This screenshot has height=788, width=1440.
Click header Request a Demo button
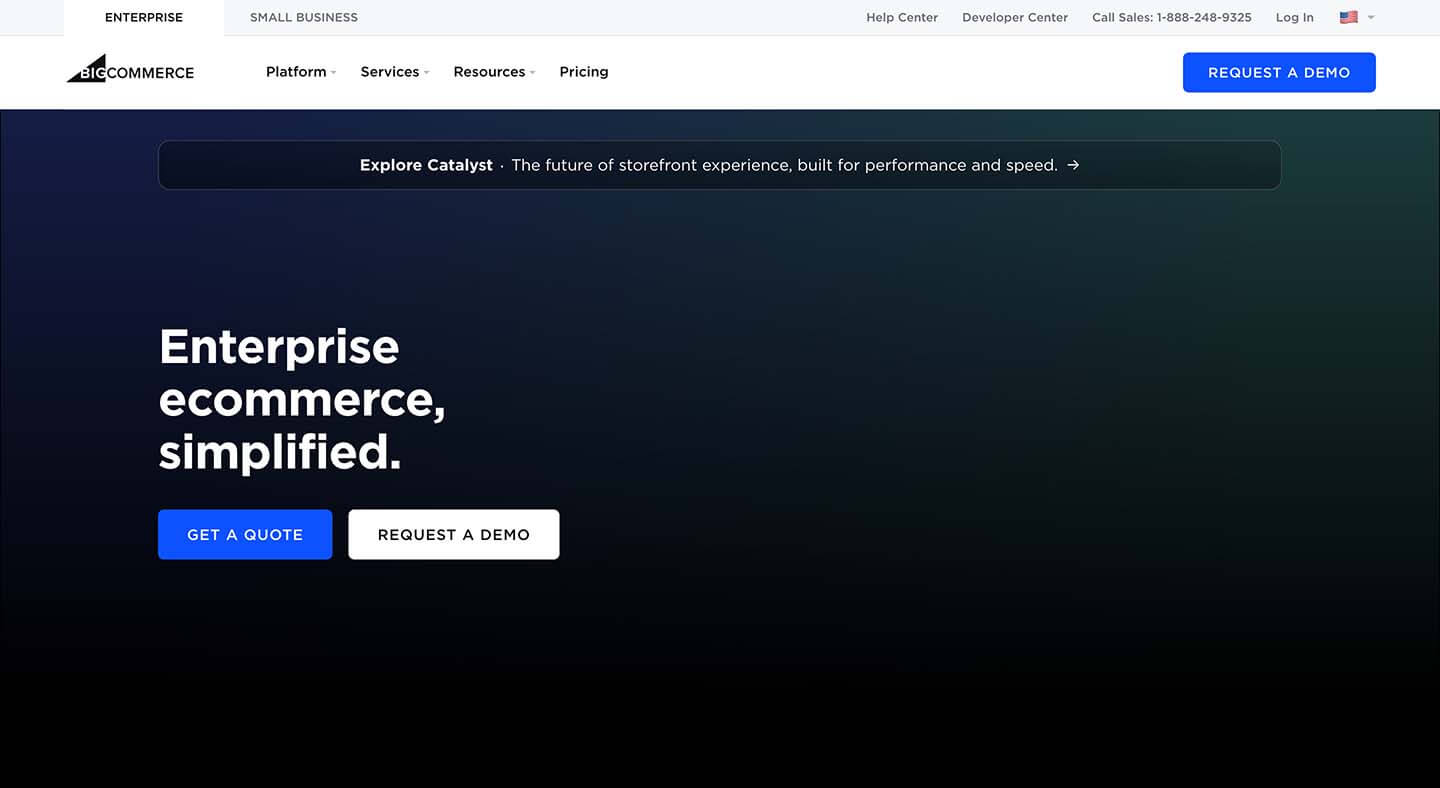[x=1279, y=72]
